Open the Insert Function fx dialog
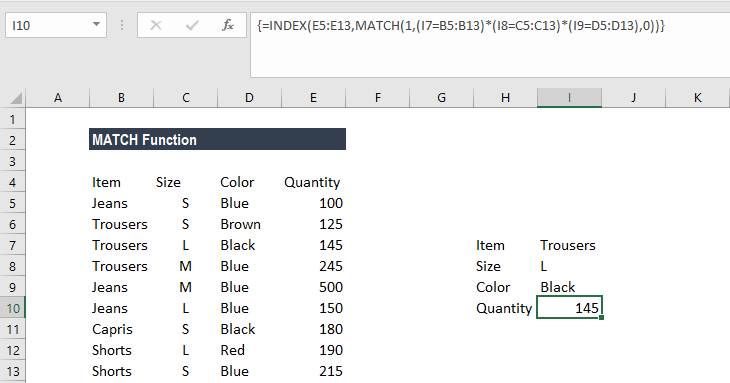730x383 pixels. [228, 25]
